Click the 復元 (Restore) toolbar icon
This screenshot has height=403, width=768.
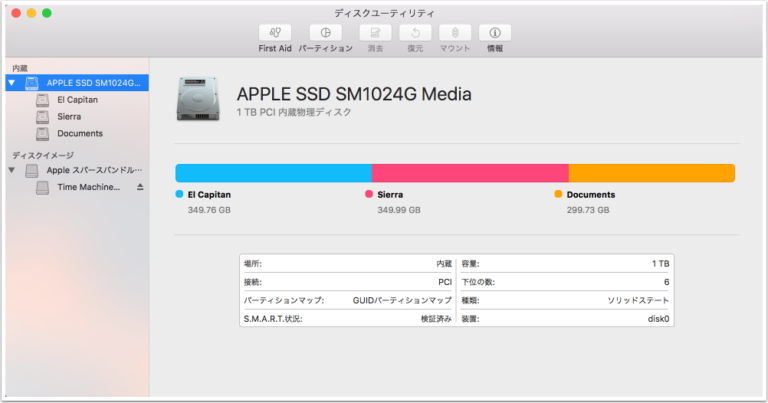[x=415, y=33]
